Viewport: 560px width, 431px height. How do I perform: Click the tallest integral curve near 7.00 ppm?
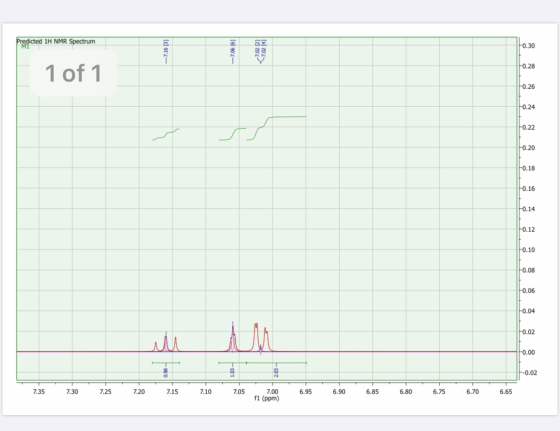[276, 128]
